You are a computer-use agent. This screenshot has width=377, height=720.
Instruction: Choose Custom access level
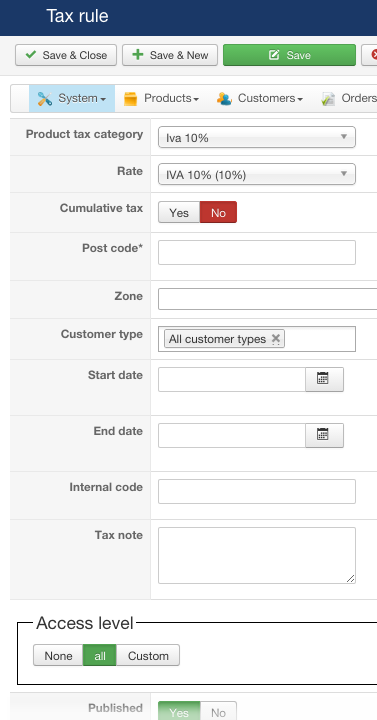pyautogui.click(x=148, y=656)
